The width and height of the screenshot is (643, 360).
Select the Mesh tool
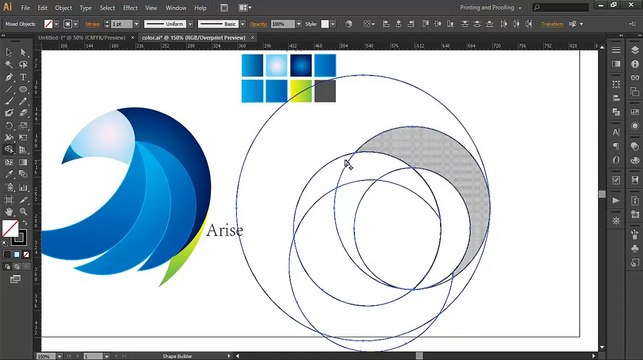[9, 162]
